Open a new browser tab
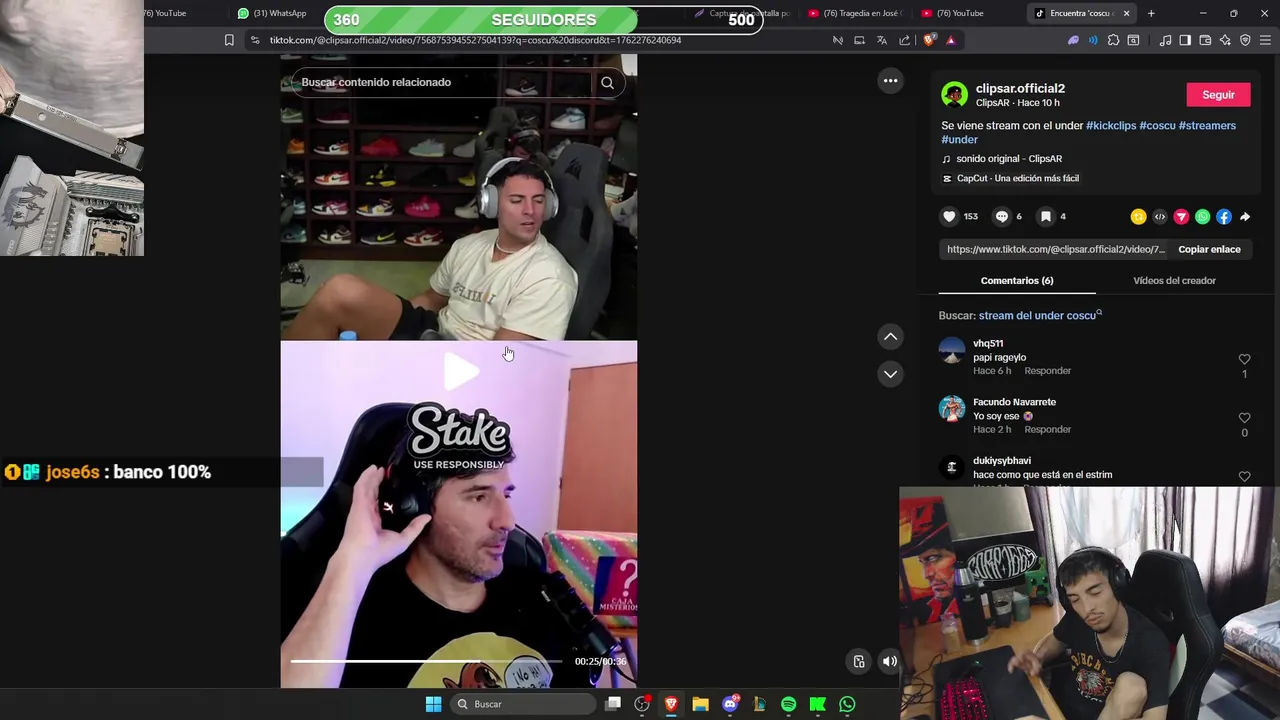Screen dimensions: 1280x720 click(x=1151, y=13)
